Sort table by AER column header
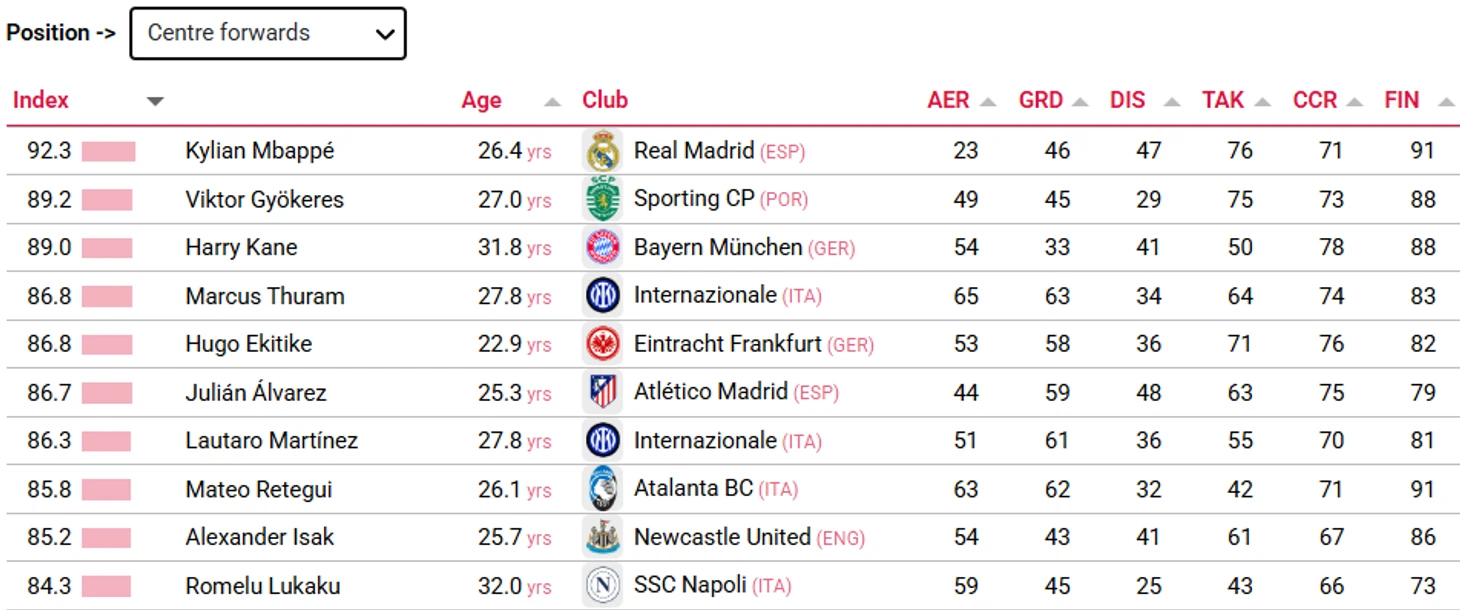 (948, 100)
